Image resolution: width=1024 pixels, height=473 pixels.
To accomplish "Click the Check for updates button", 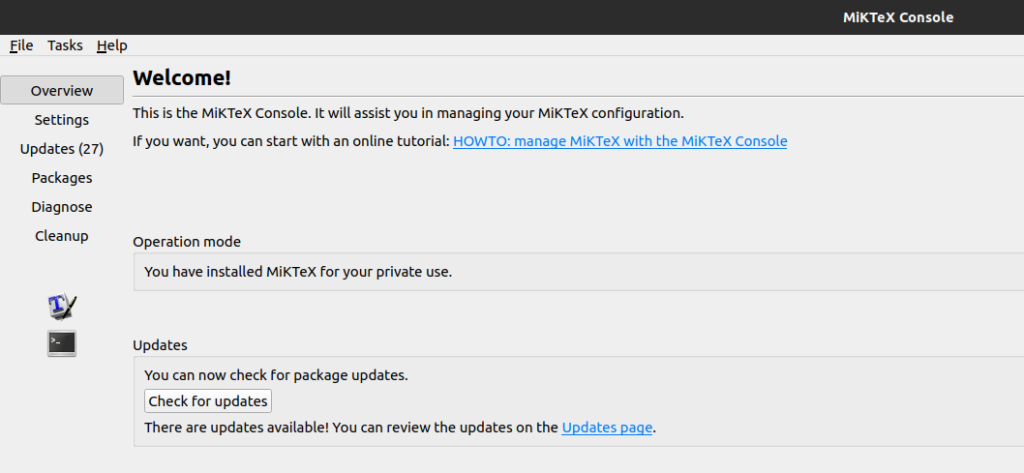I will pyautogui.click(x=208, y=401).
